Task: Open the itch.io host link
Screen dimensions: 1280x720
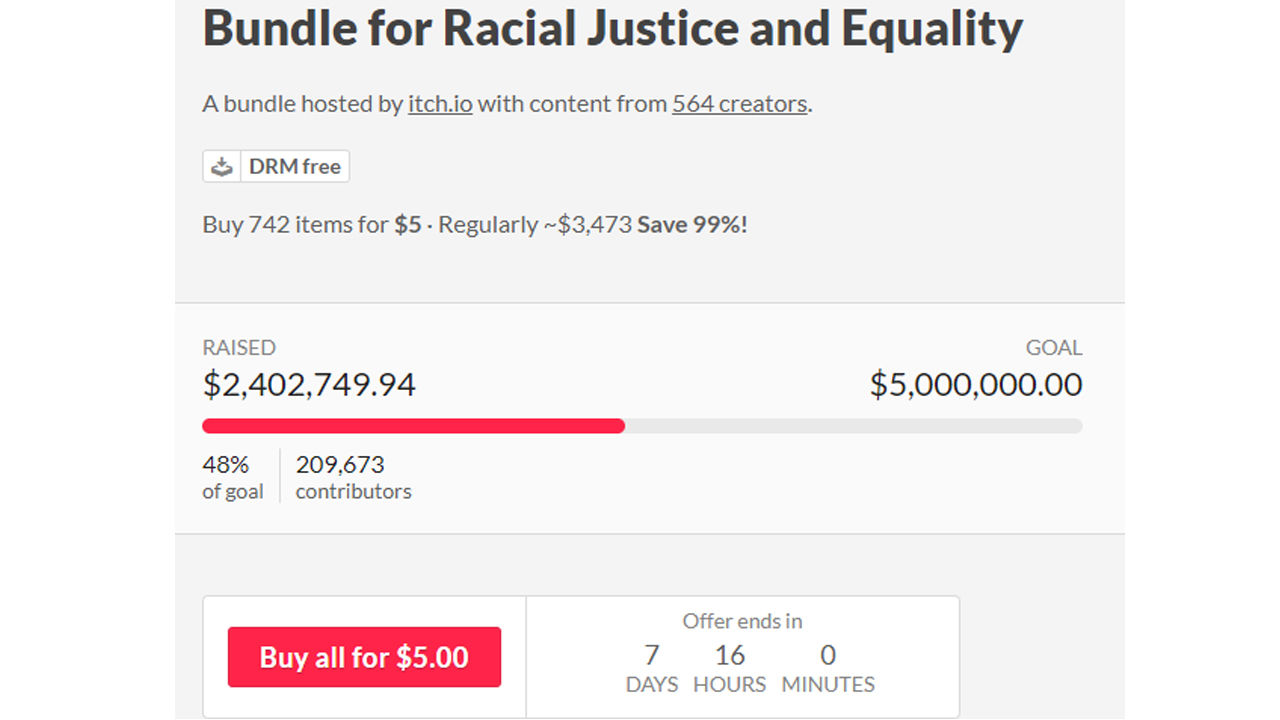Action: (x=440, y=104)
